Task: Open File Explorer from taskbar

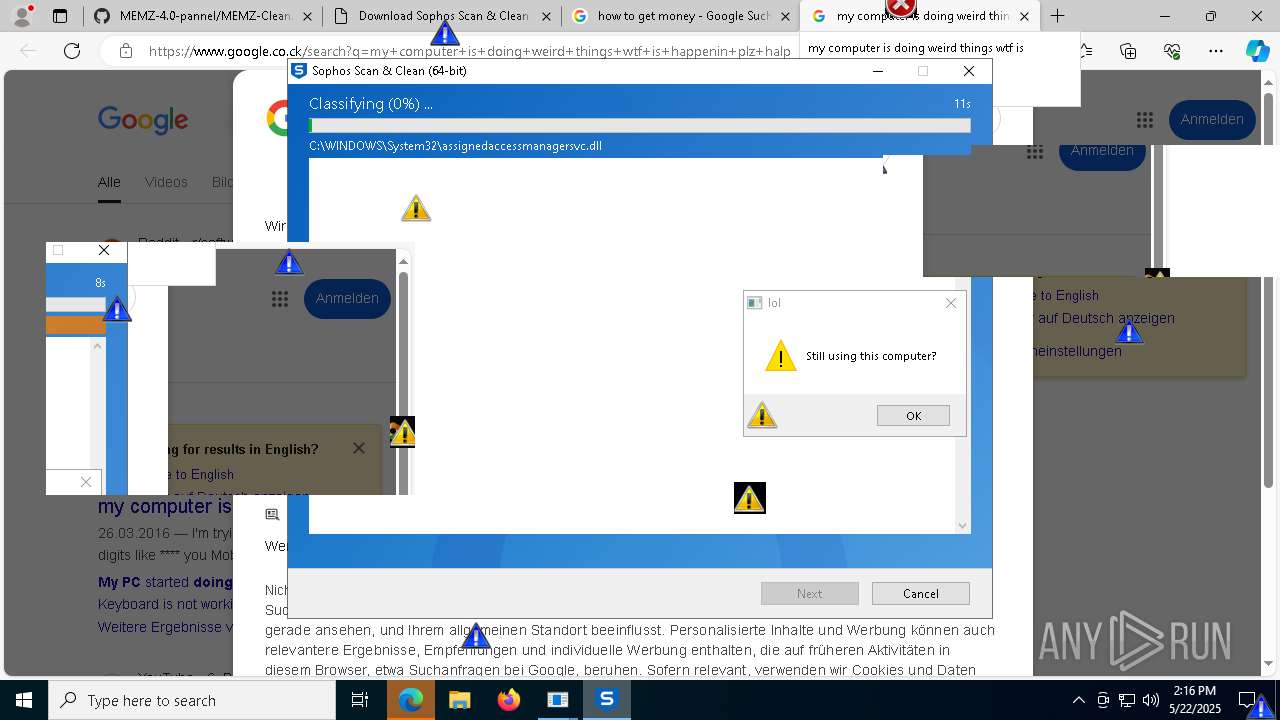Action: pyautogui.click(x=459, y=700)
